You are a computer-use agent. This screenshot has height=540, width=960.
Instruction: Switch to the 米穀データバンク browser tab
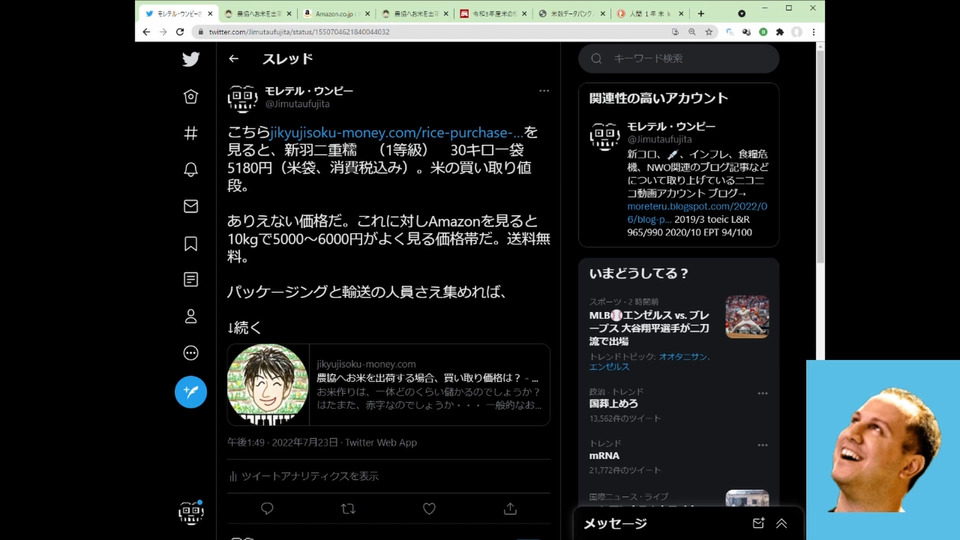click(x=571, y=13)
